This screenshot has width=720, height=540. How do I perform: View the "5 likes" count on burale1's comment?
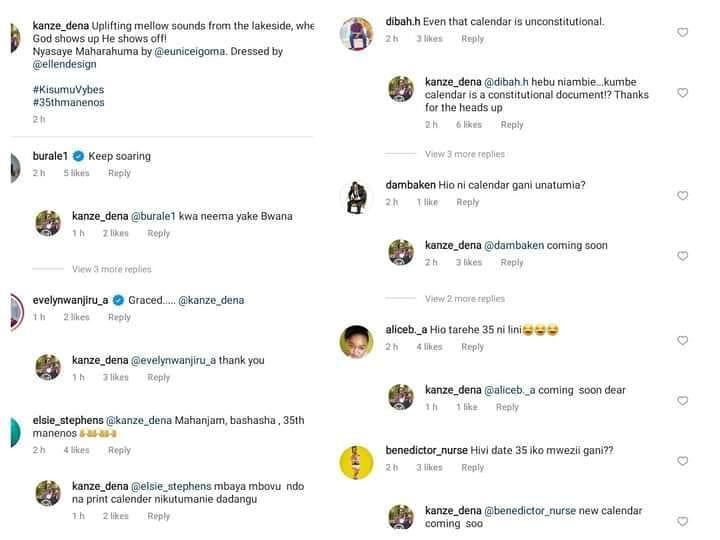pos(76,173)
